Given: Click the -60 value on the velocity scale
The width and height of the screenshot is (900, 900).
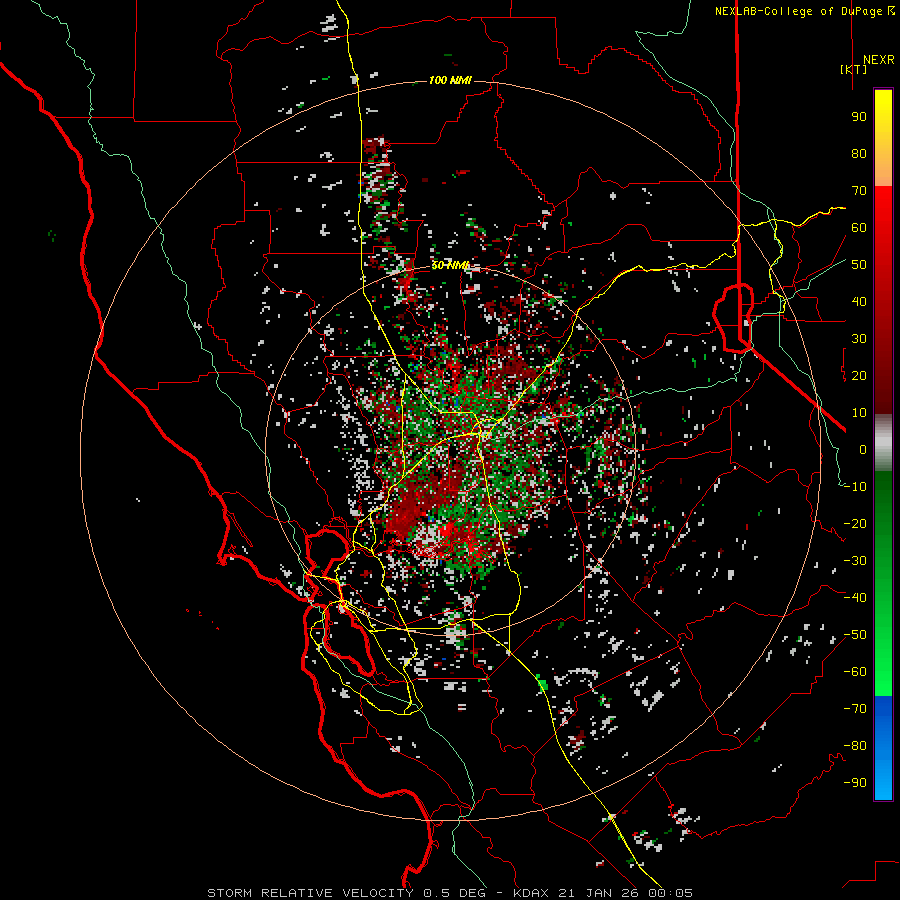Looking at the screenshot, I should click(855, 672).
